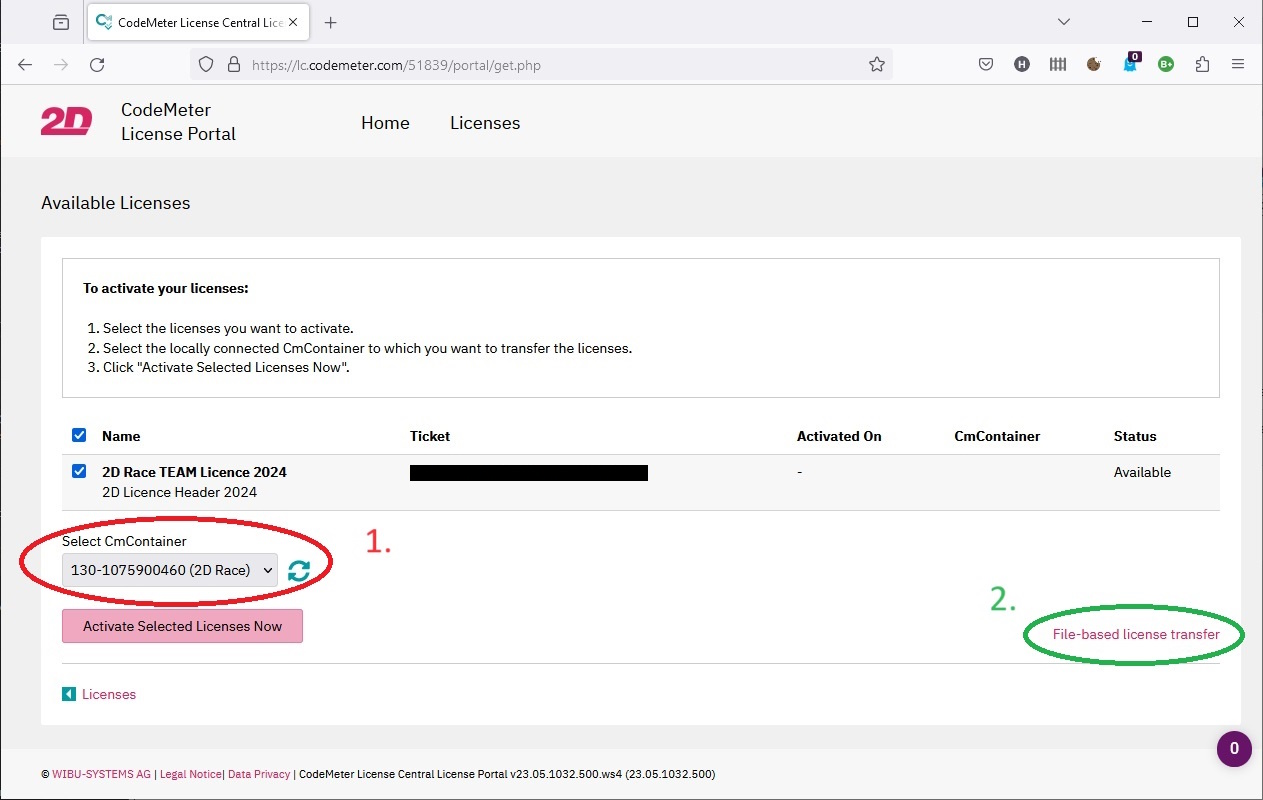The image size is (1263, 800).
Task: Reload the page with browser refresh button
Action: pos(97,64)
